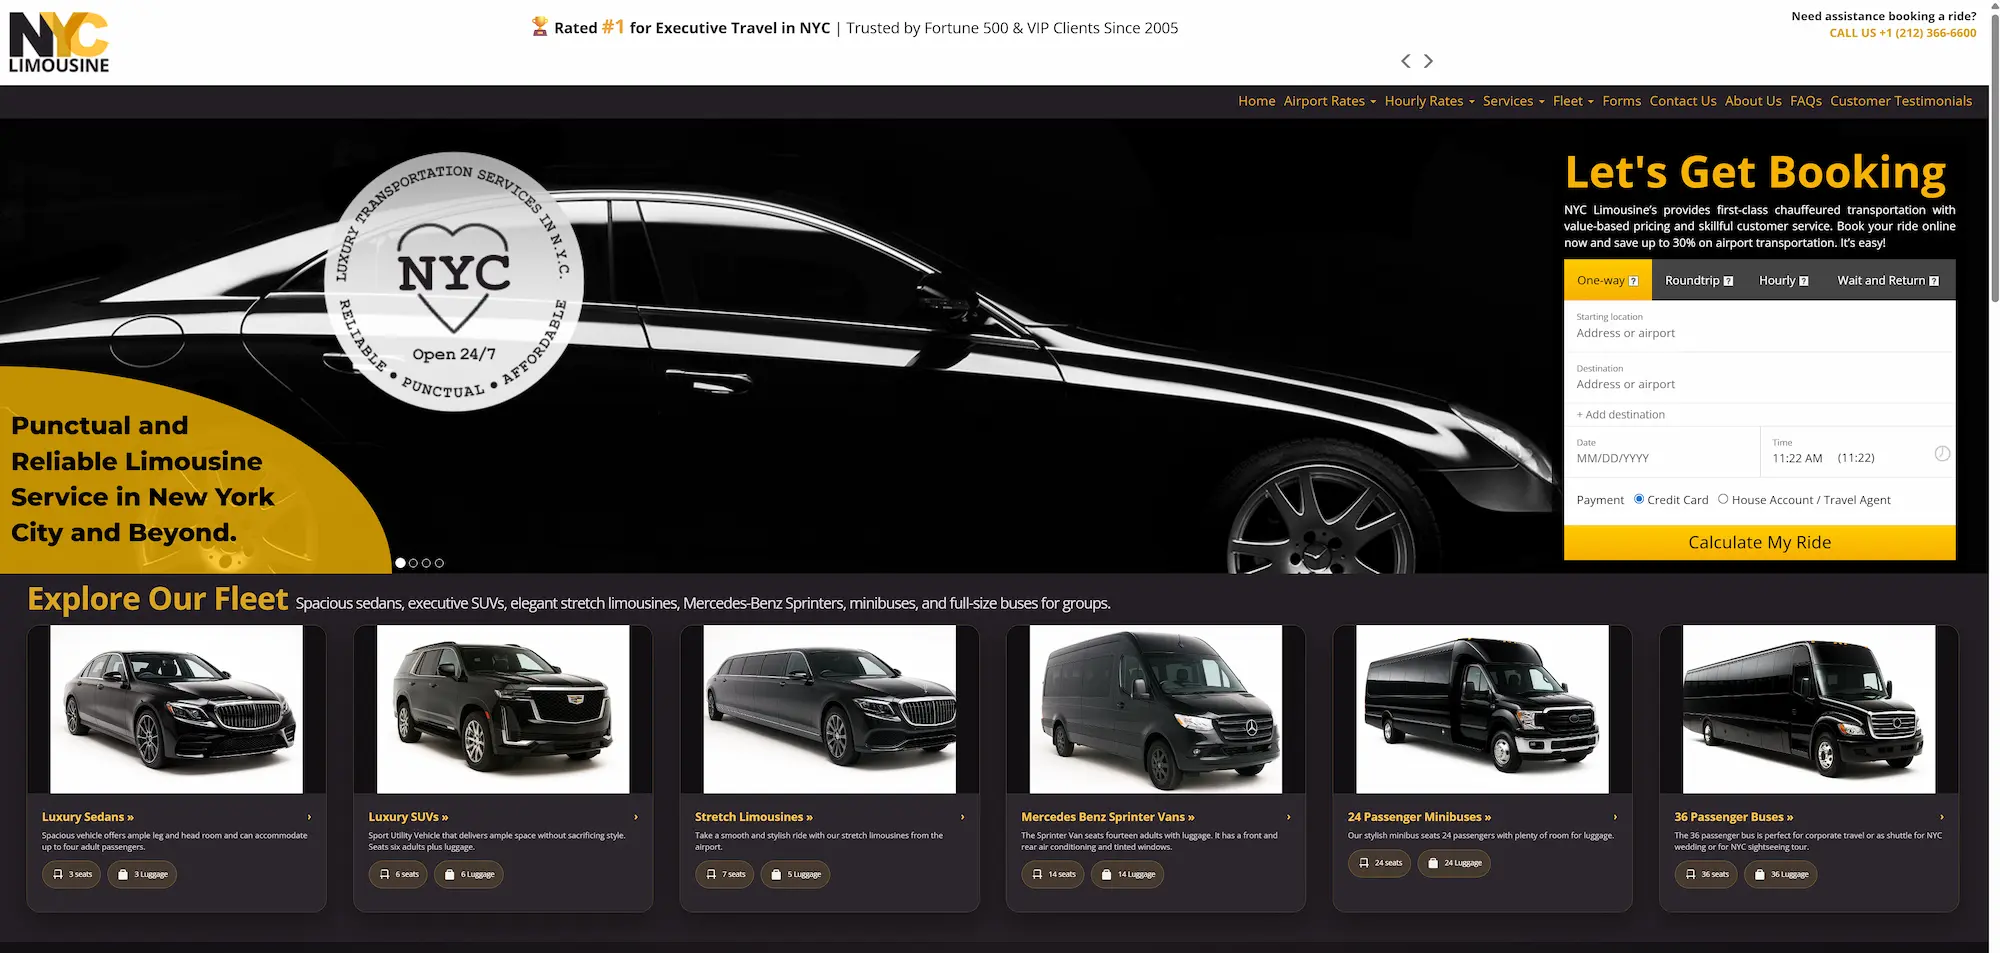Click the Starting location address field
This screenshot has height=953, width=2000.
tap(1758, 333)
